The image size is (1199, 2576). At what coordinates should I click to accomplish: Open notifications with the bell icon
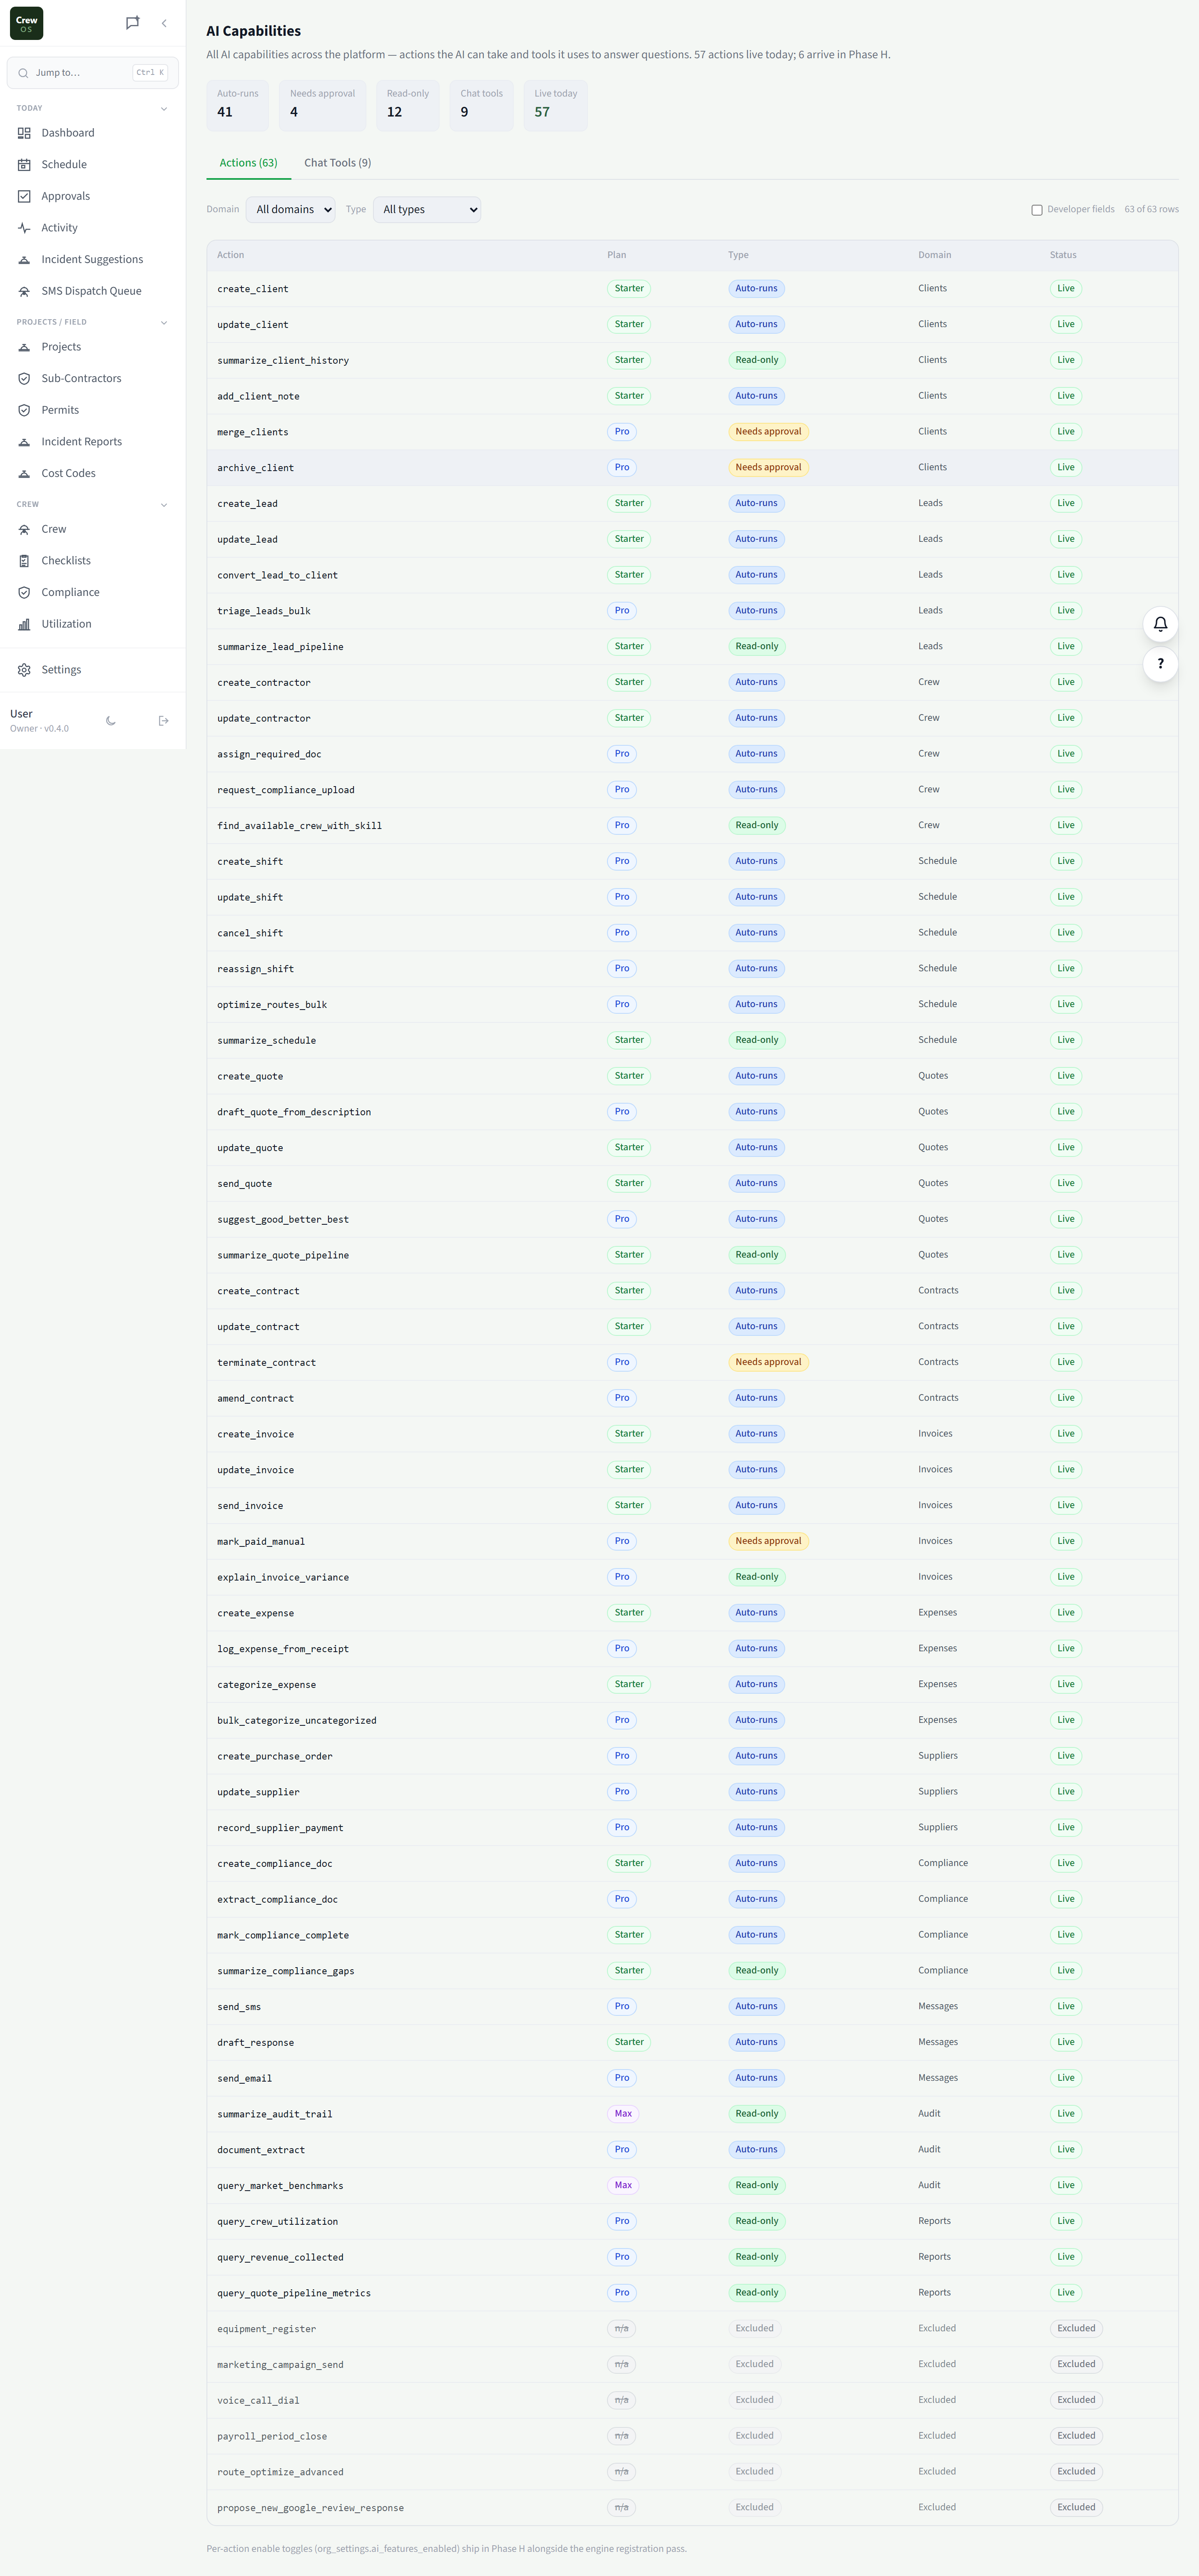(x=1160, y=624)
